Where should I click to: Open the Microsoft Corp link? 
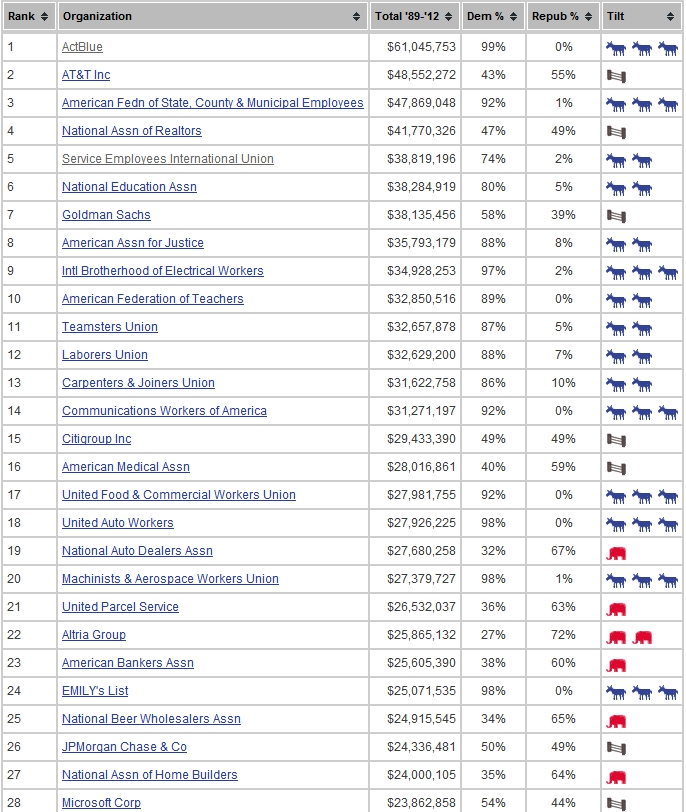(x=101, y=802)
